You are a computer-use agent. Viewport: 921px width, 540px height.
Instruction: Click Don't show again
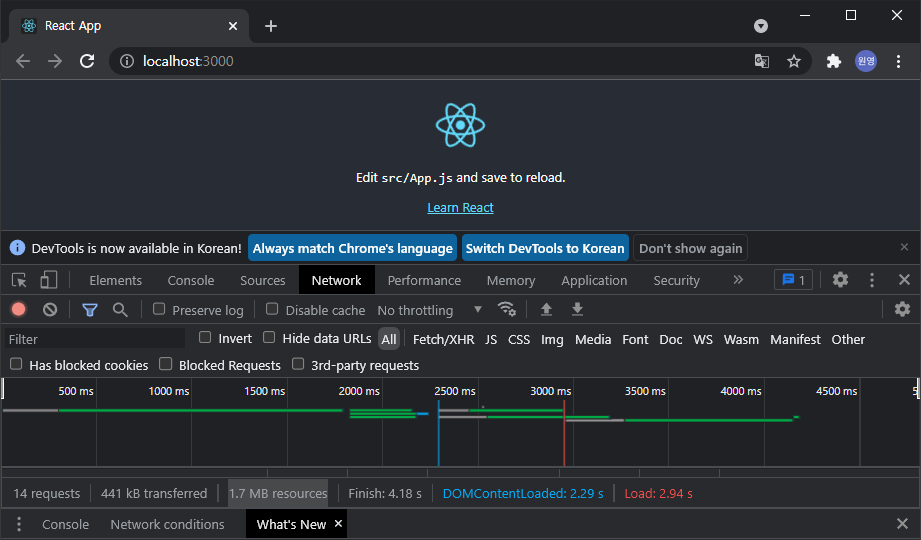coord(690,248)
